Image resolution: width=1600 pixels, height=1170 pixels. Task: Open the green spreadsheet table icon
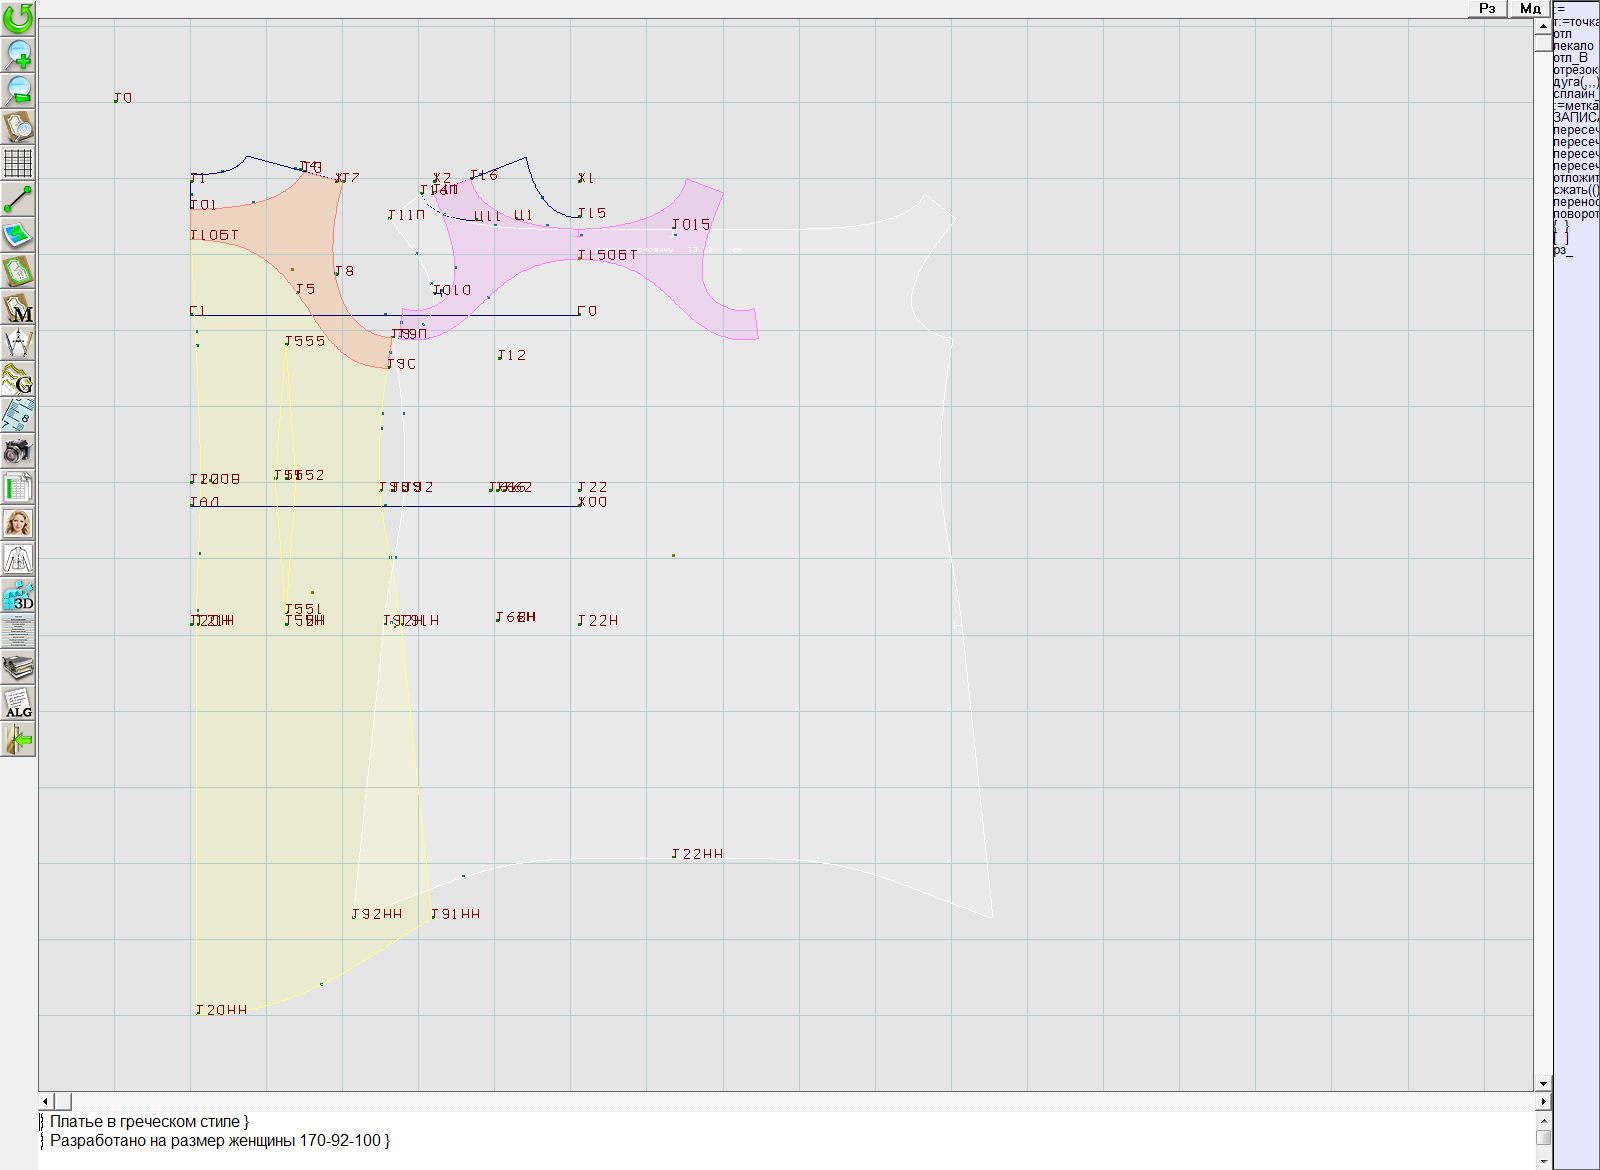click(18, 487)
